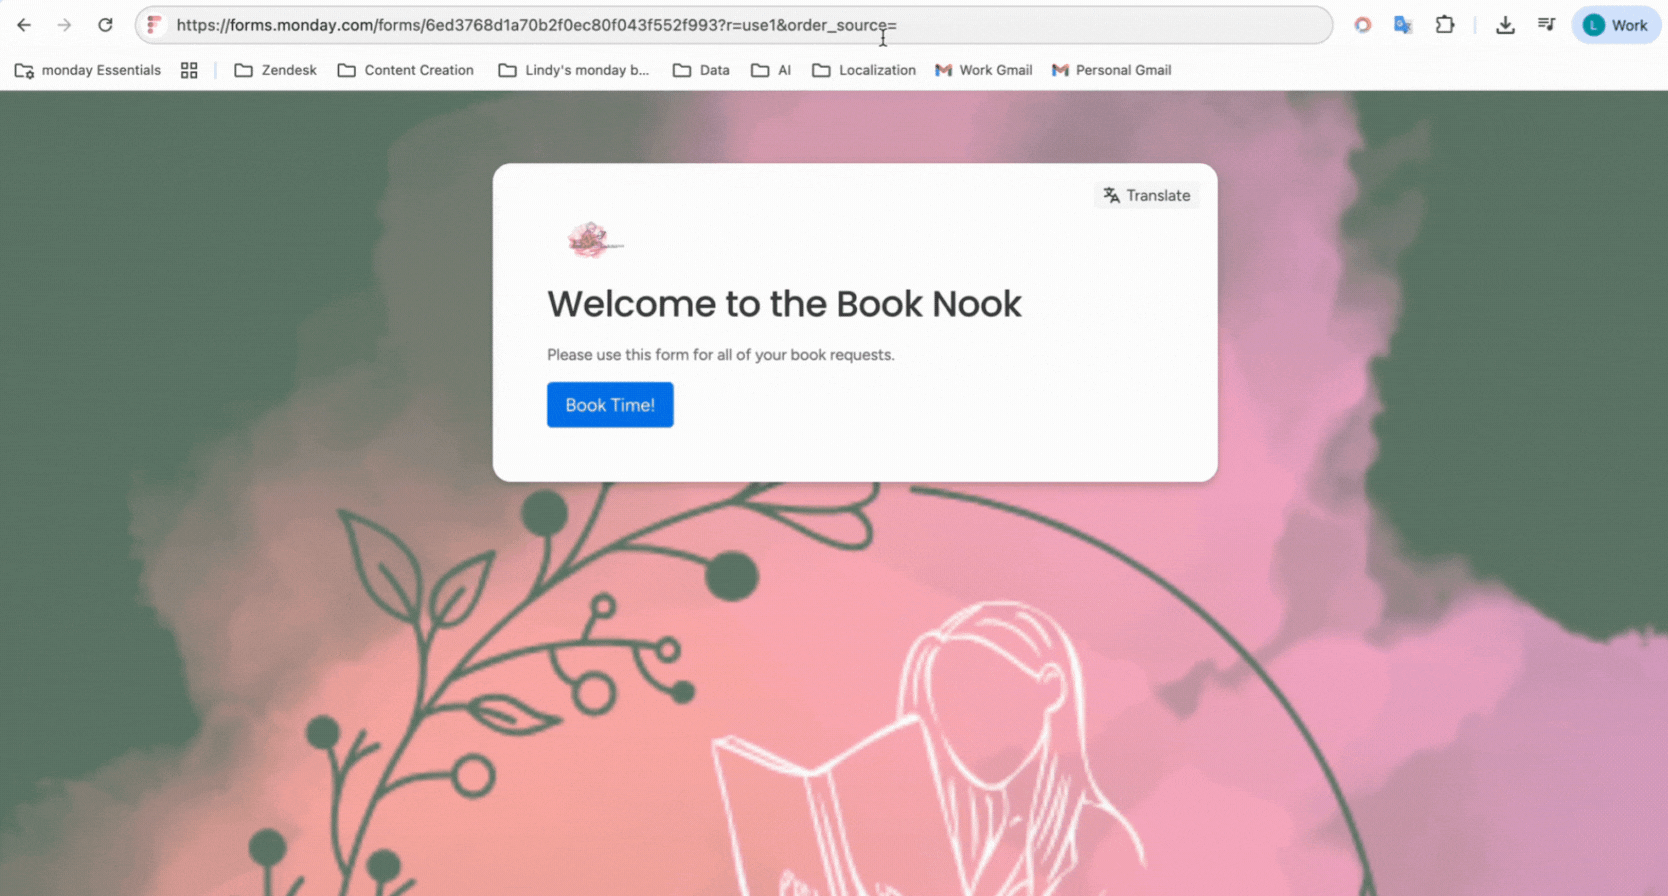Open the monday Essentials bookmark folder
1668x896 pixels.
point(88,70)
